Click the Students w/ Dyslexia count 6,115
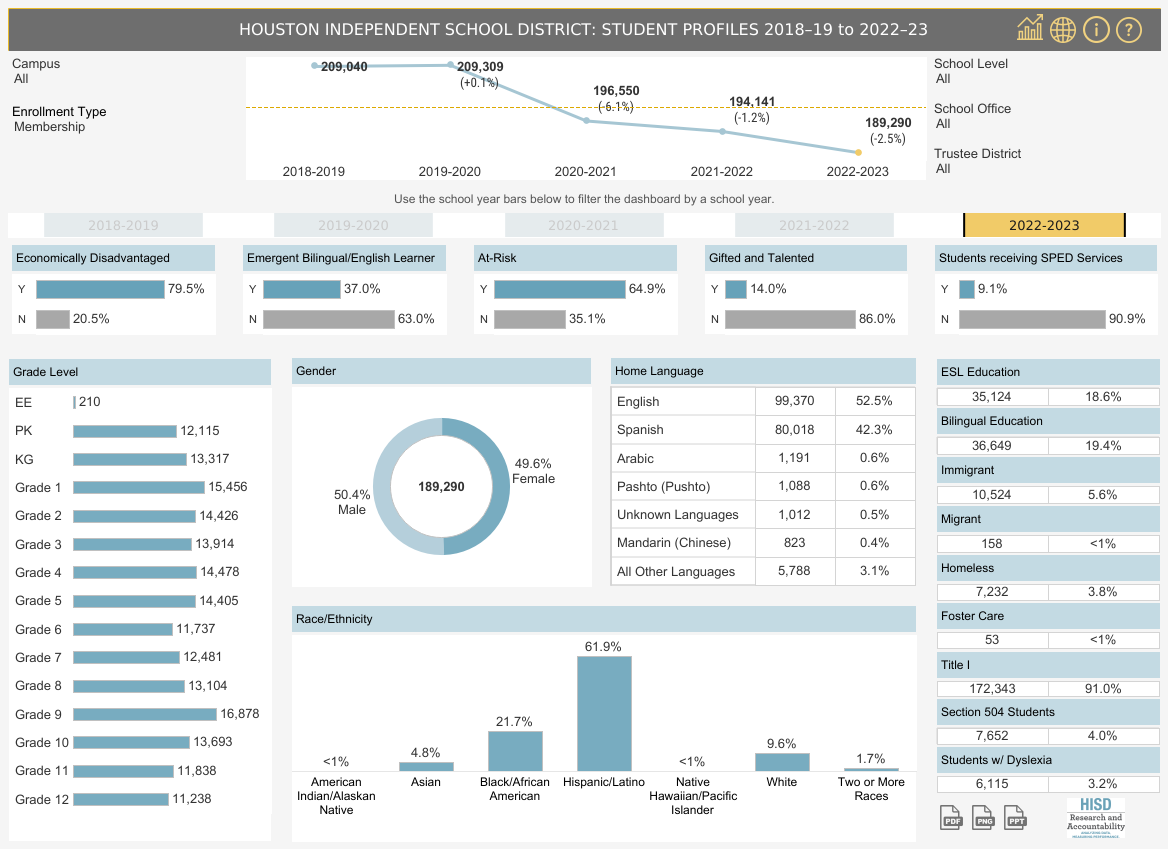Image resolution: width=1168 pixels, height=849 pixels. coord(992,784)
